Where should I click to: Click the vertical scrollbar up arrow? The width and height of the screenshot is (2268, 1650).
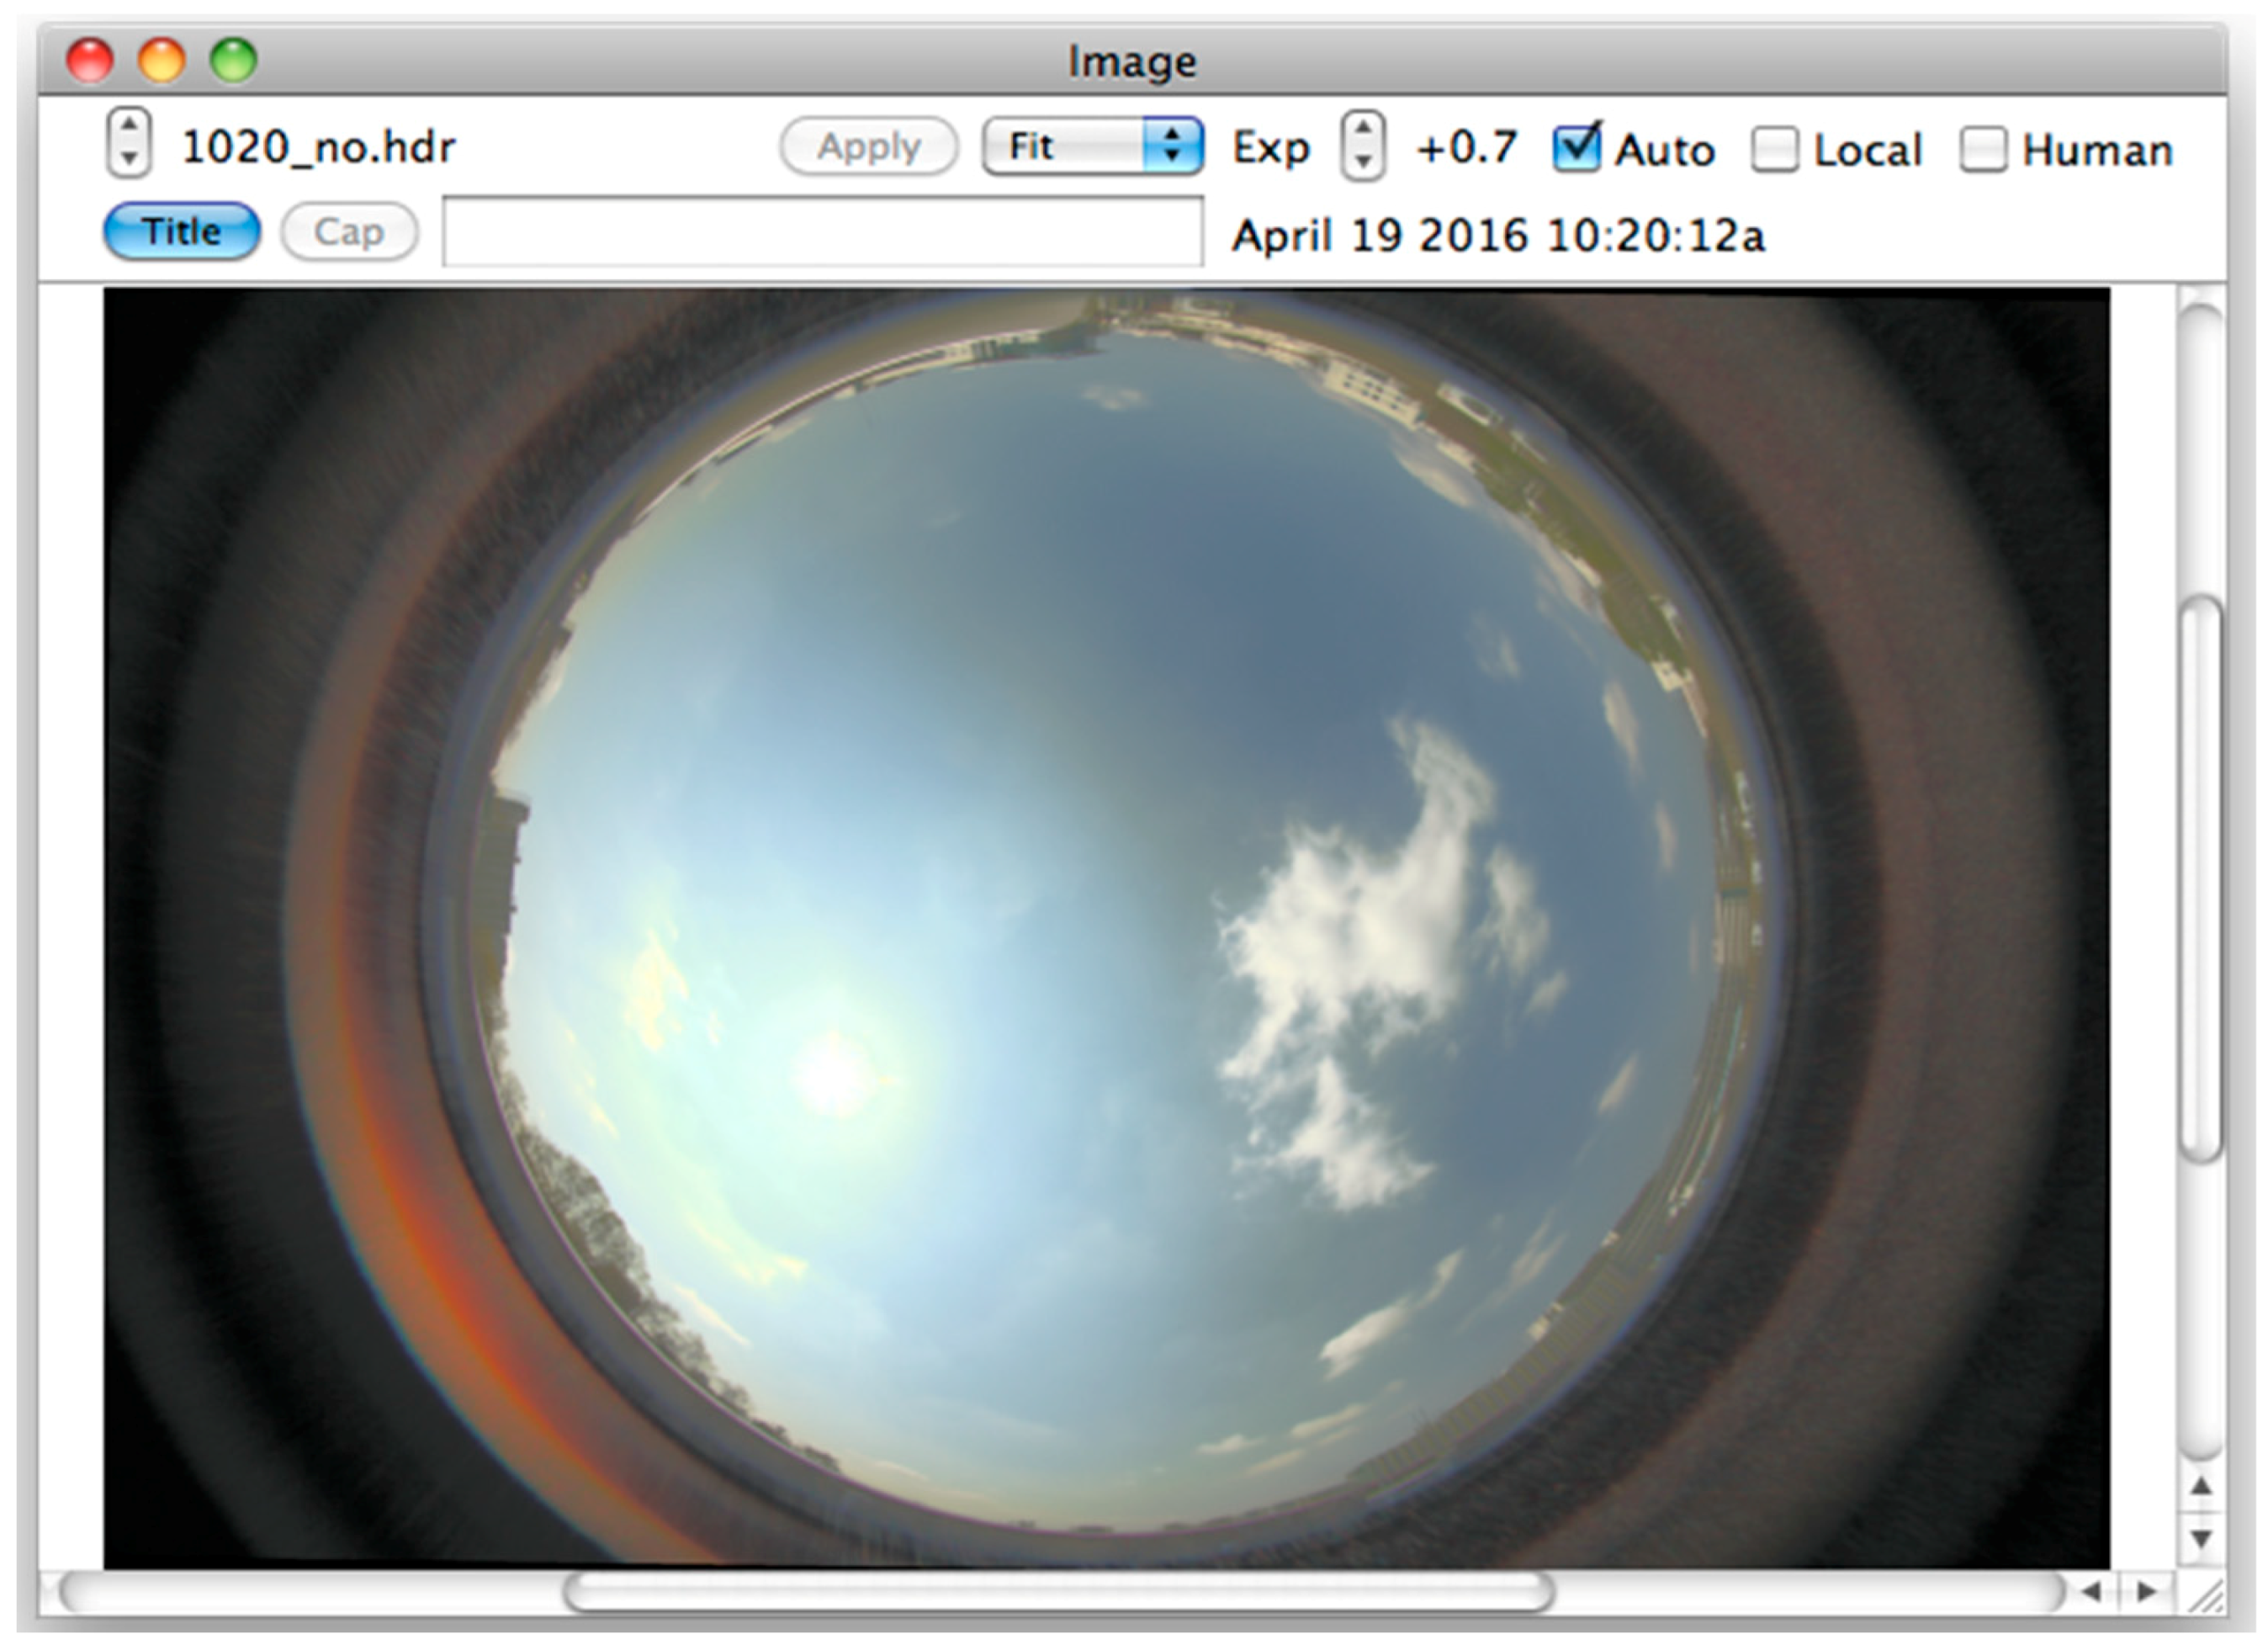(x=2201, y=1487)
